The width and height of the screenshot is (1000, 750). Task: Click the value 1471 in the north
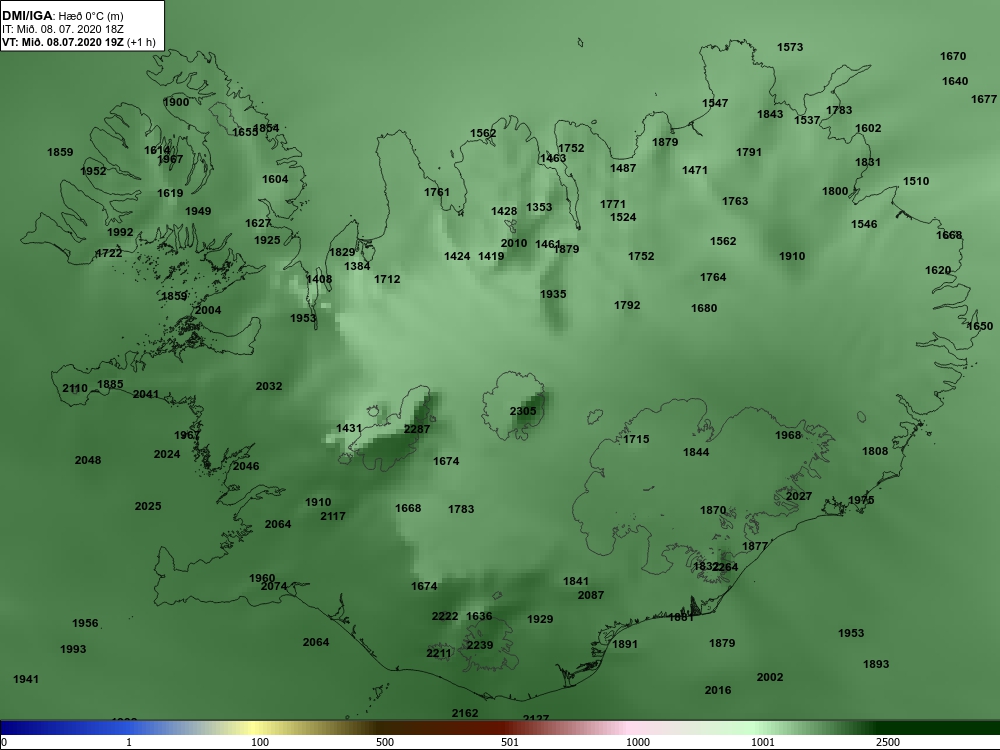695,170
